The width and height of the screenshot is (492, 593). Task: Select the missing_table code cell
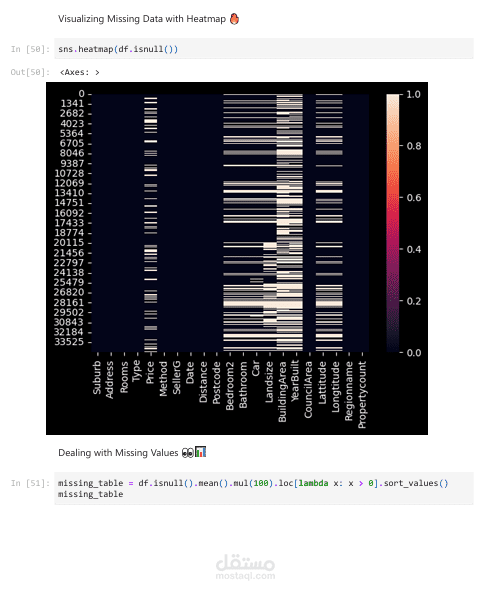(x=264, y=488)
